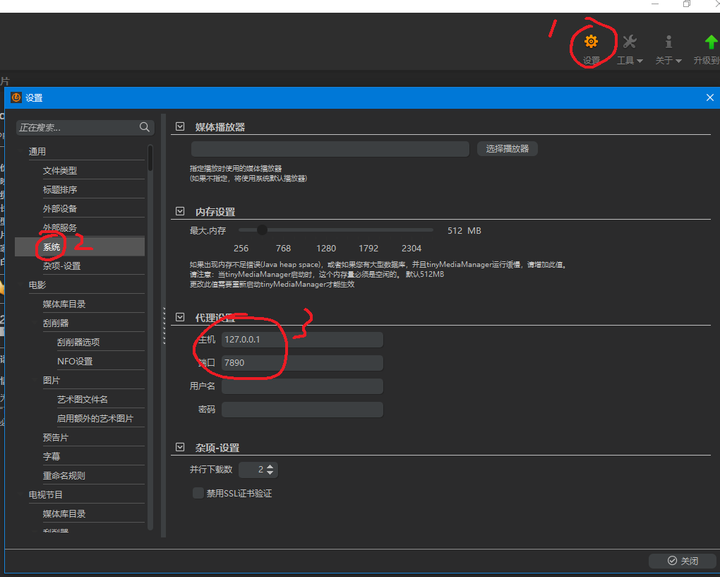Select 外部设备 in settings tree

click(x=60, y=209)
